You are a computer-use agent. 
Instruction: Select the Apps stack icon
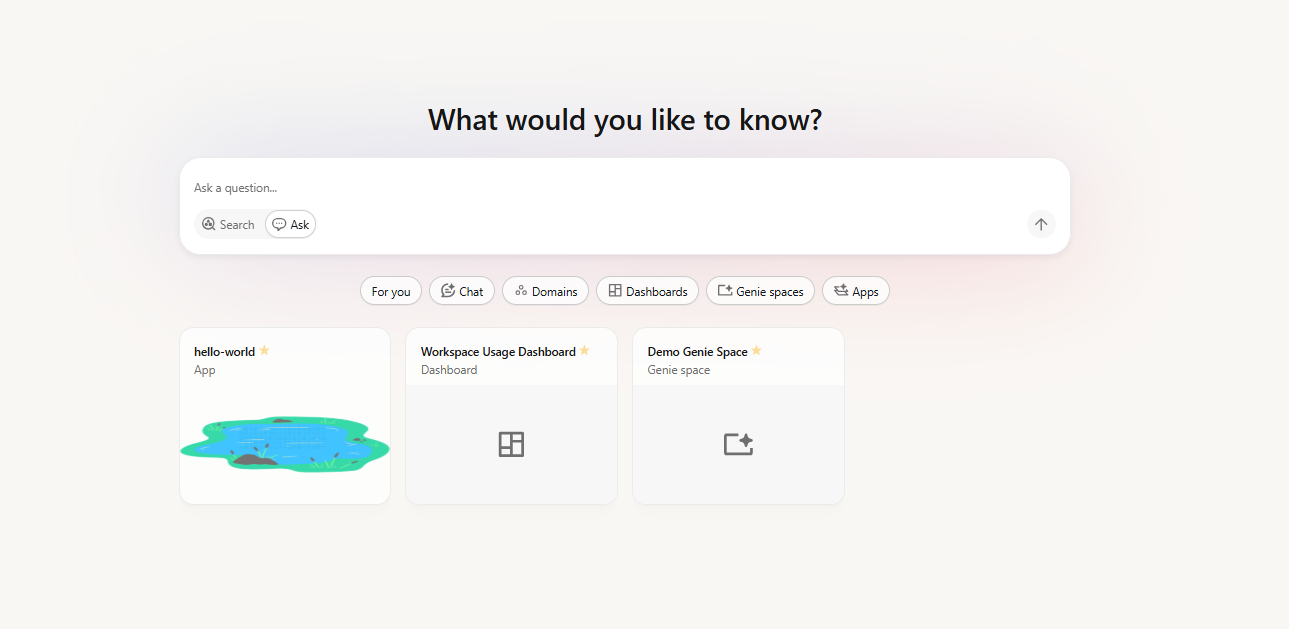point(841,290)
